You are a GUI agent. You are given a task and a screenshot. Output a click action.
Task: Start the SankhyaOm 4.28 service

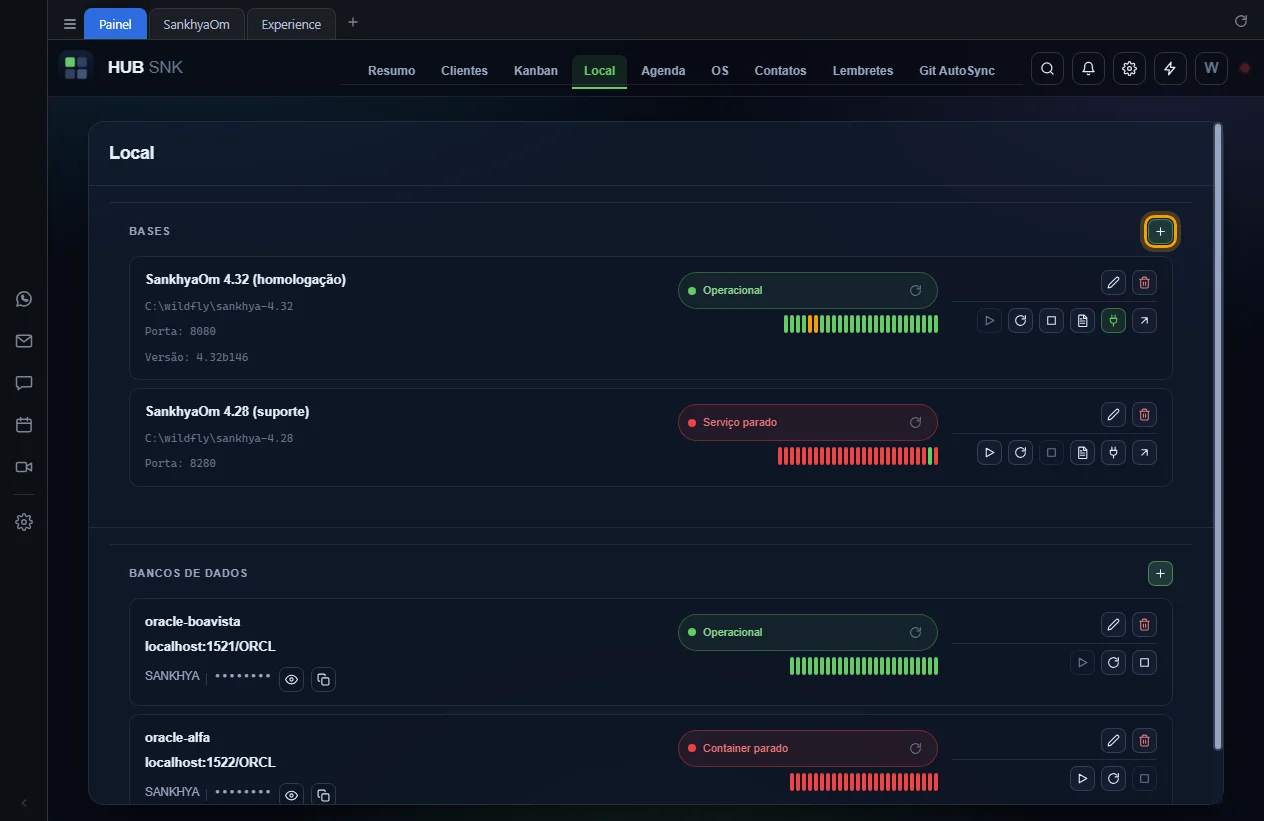tap(989, 453)
